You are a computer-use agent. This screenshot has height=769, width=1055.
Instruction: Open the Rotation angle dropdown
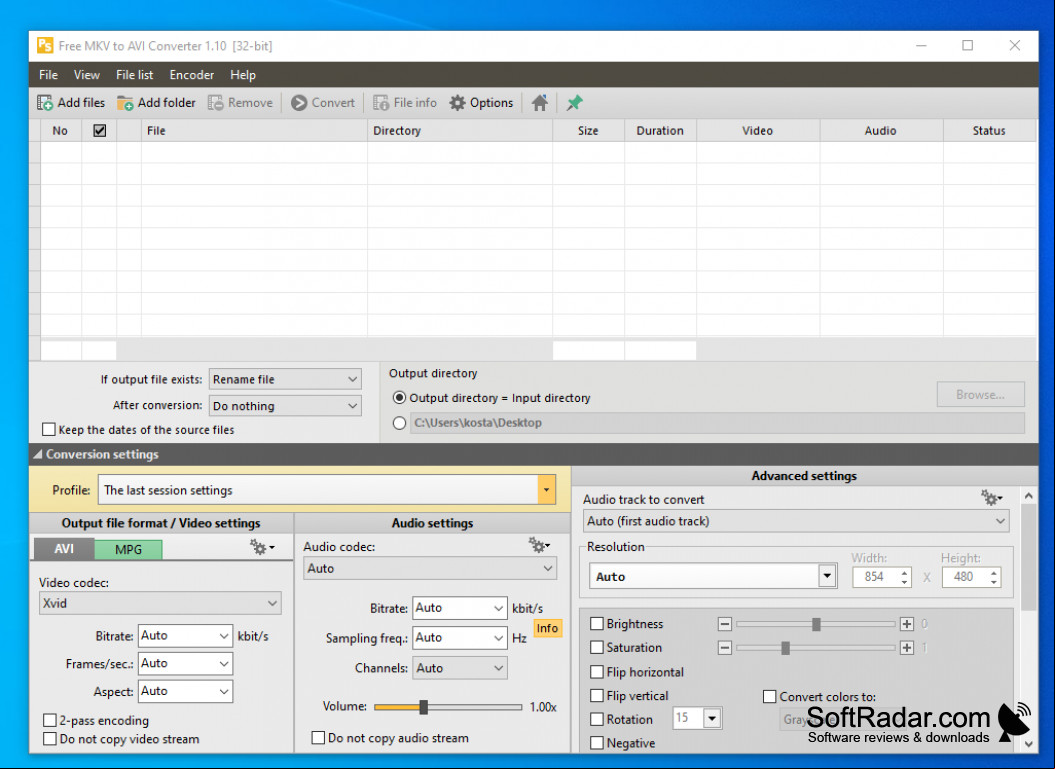pyautogui.click(x=712, y=719)
